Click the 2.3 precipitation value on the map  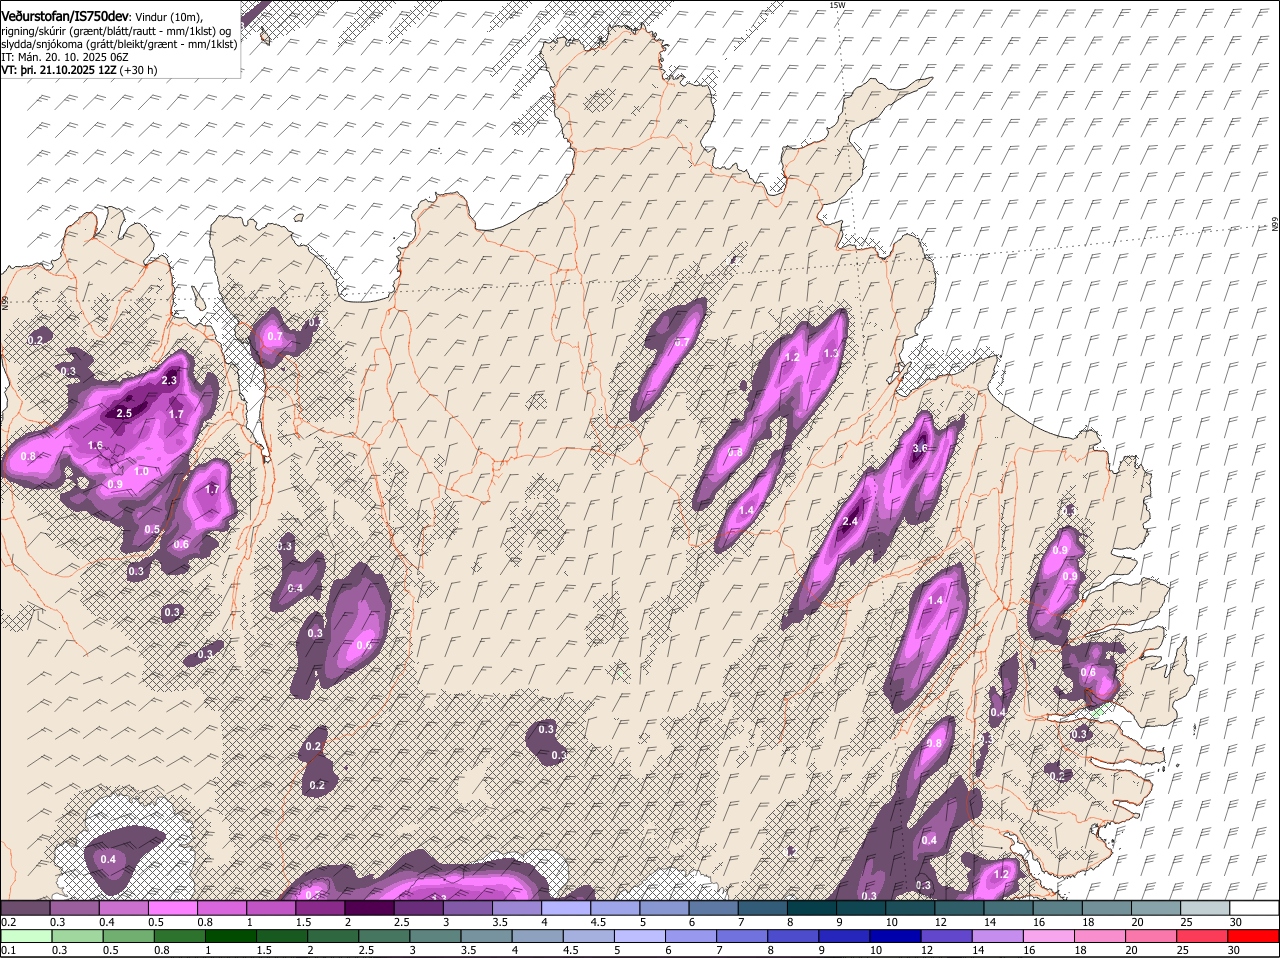tap(169, 380)
